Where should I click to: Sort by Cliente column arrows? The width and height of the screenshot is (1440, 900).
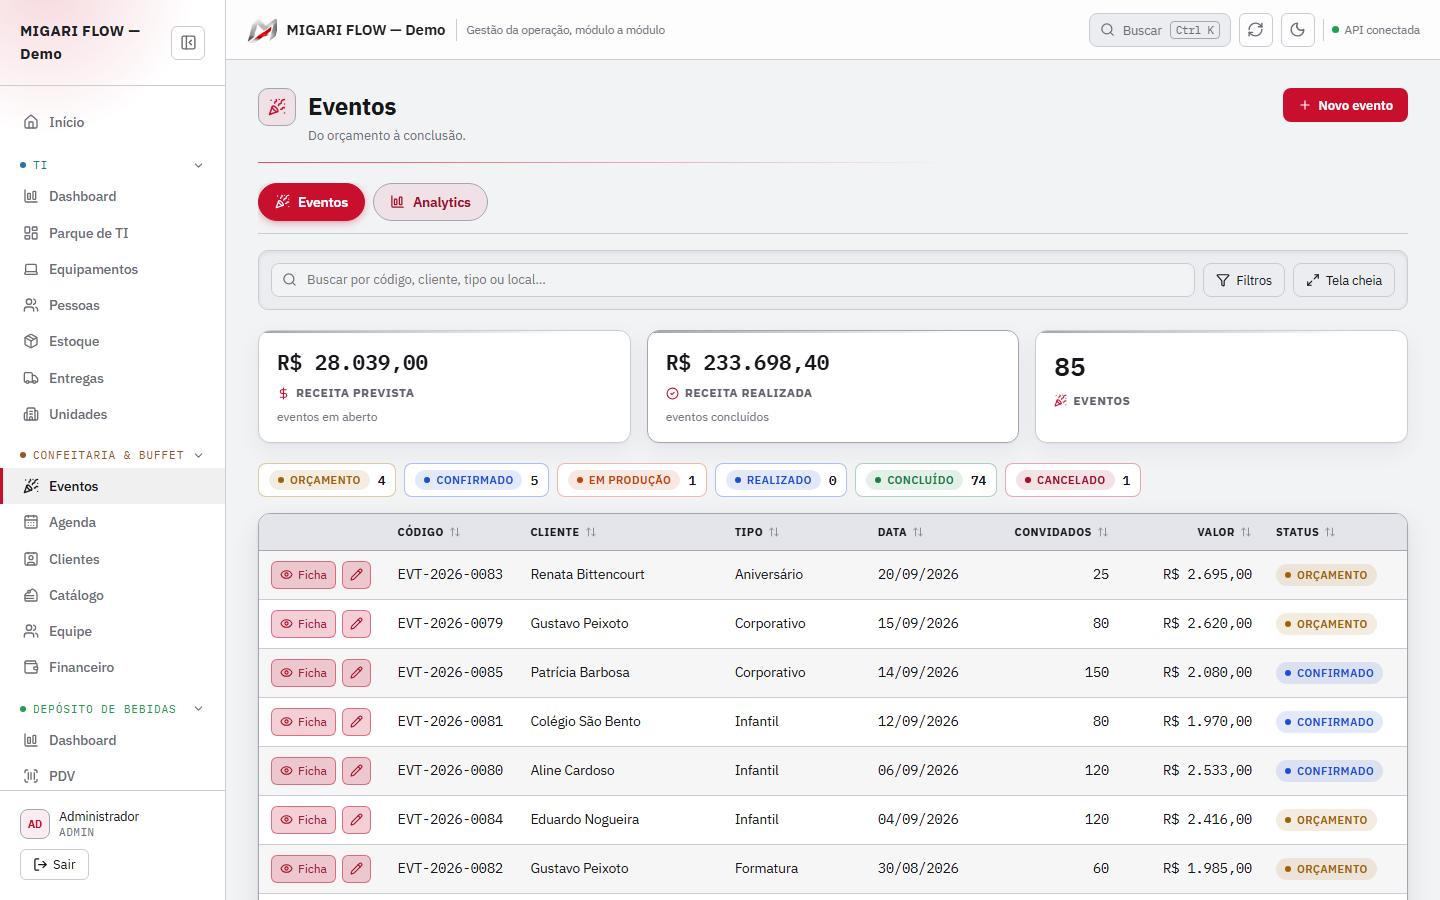click(x=591, y=532)
